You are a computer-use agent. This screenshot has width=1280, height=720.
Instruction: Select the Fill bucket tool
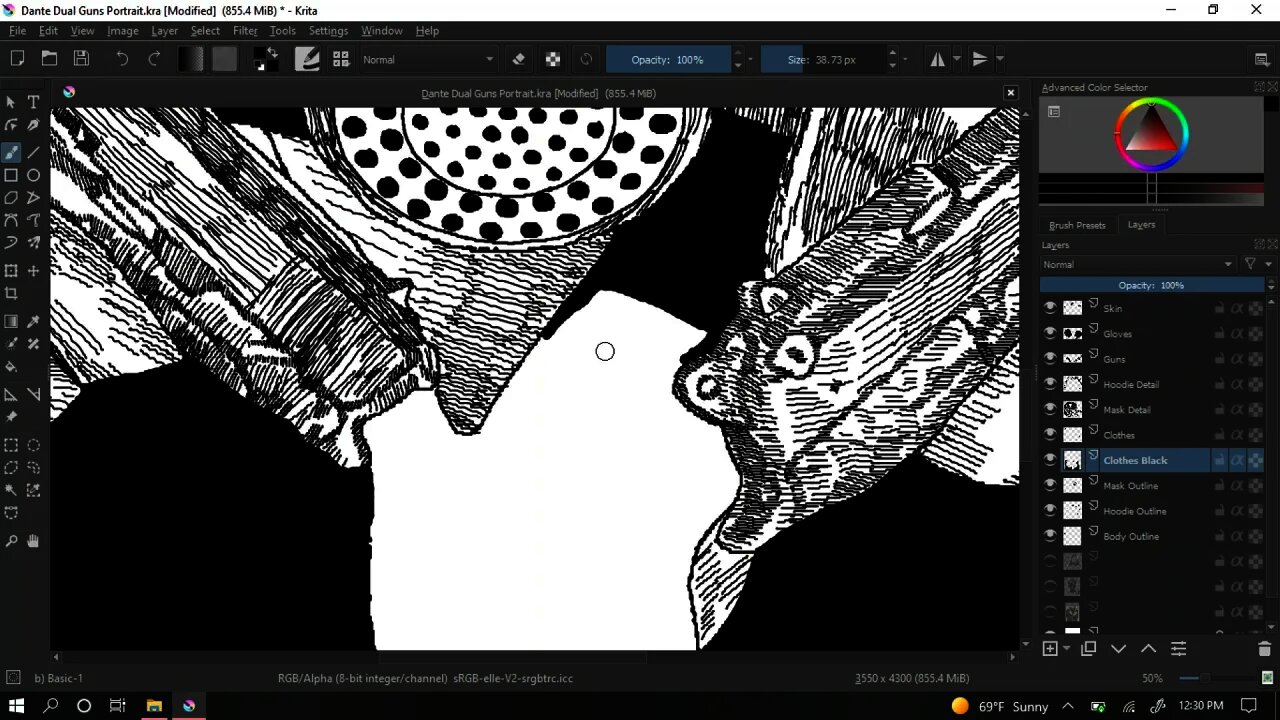11,366
